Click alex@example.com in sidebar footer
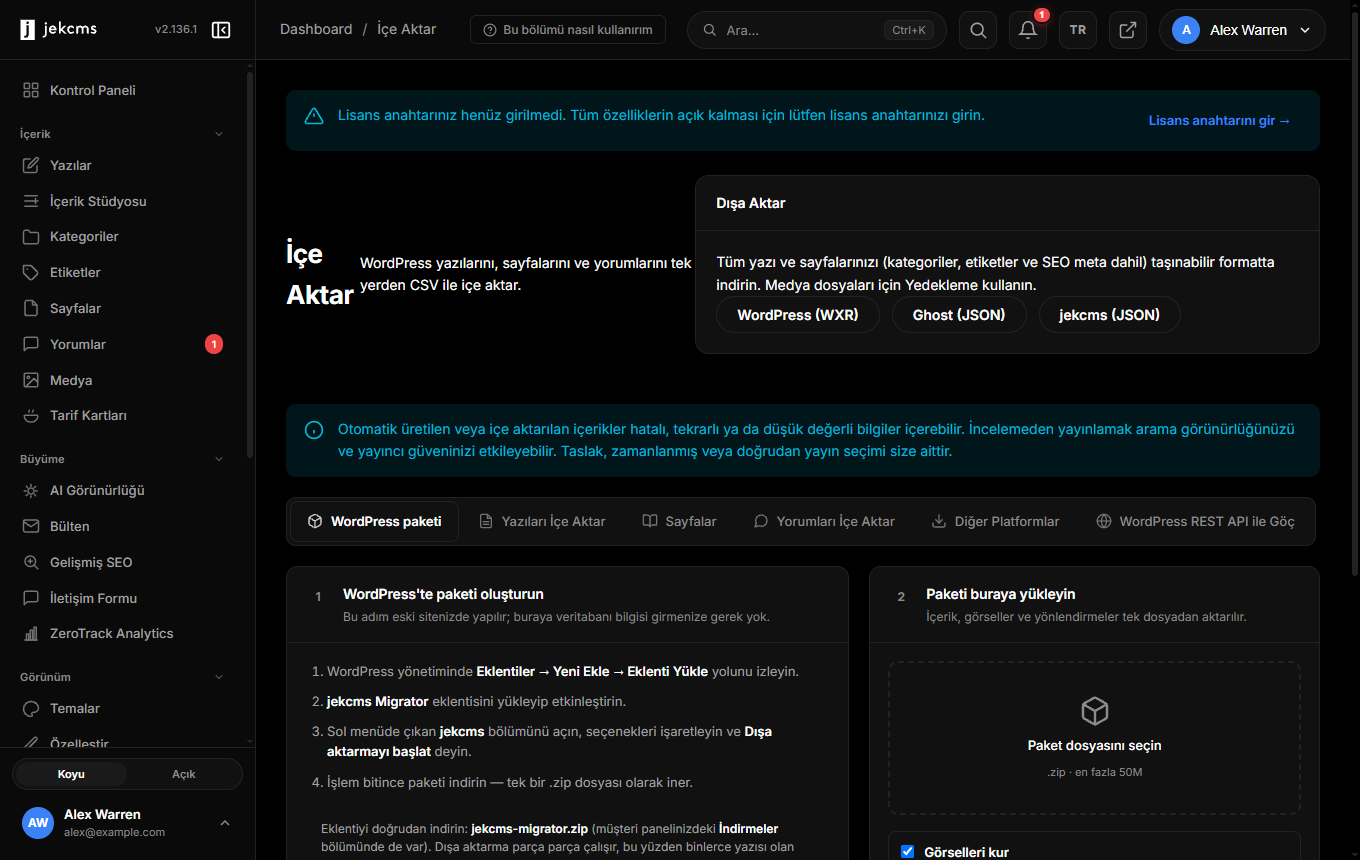This screenshot has height=860, width=1360. [114, 832]
